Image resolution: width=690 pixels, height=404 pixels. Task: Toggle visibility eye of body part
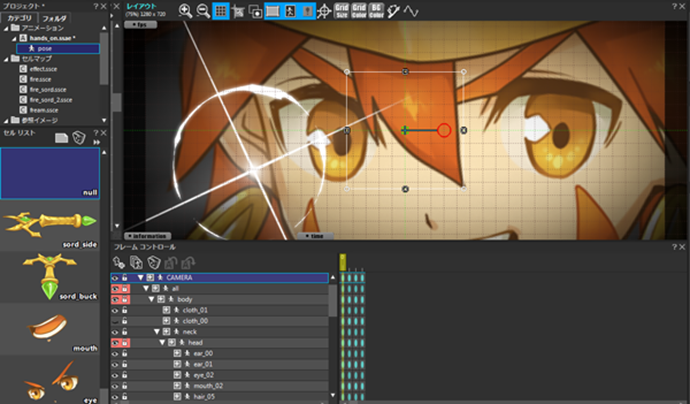115,299
